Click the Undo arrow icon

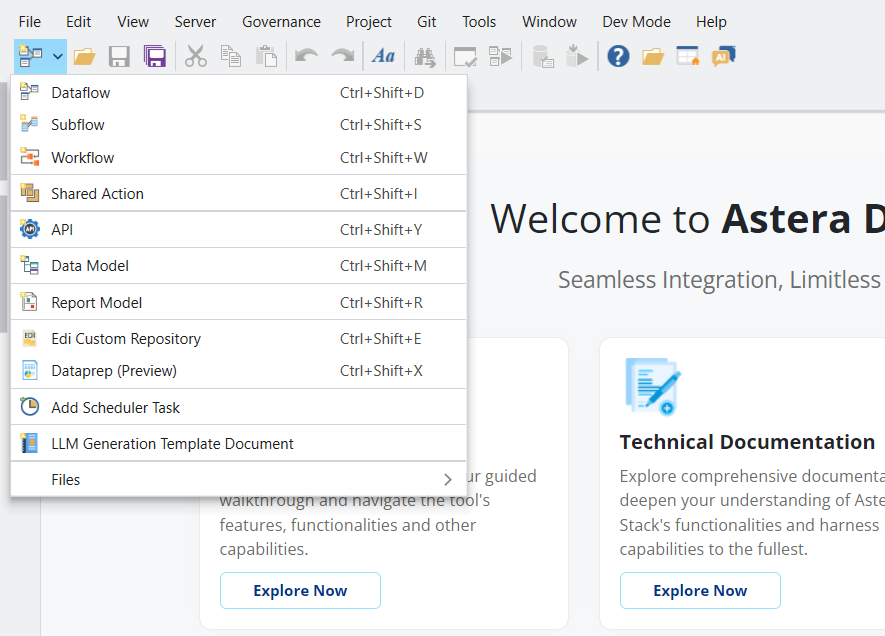click(306, 57)
